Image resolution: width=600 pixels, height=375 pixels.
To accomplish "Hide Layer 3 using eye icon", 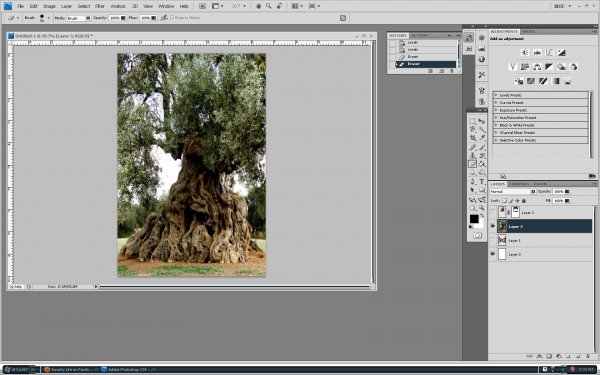I will coord(492,226).
